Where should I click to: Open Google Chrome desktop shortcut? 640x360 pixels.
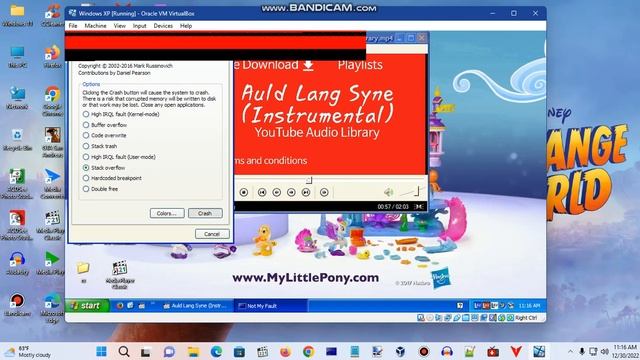click(53, 101)
